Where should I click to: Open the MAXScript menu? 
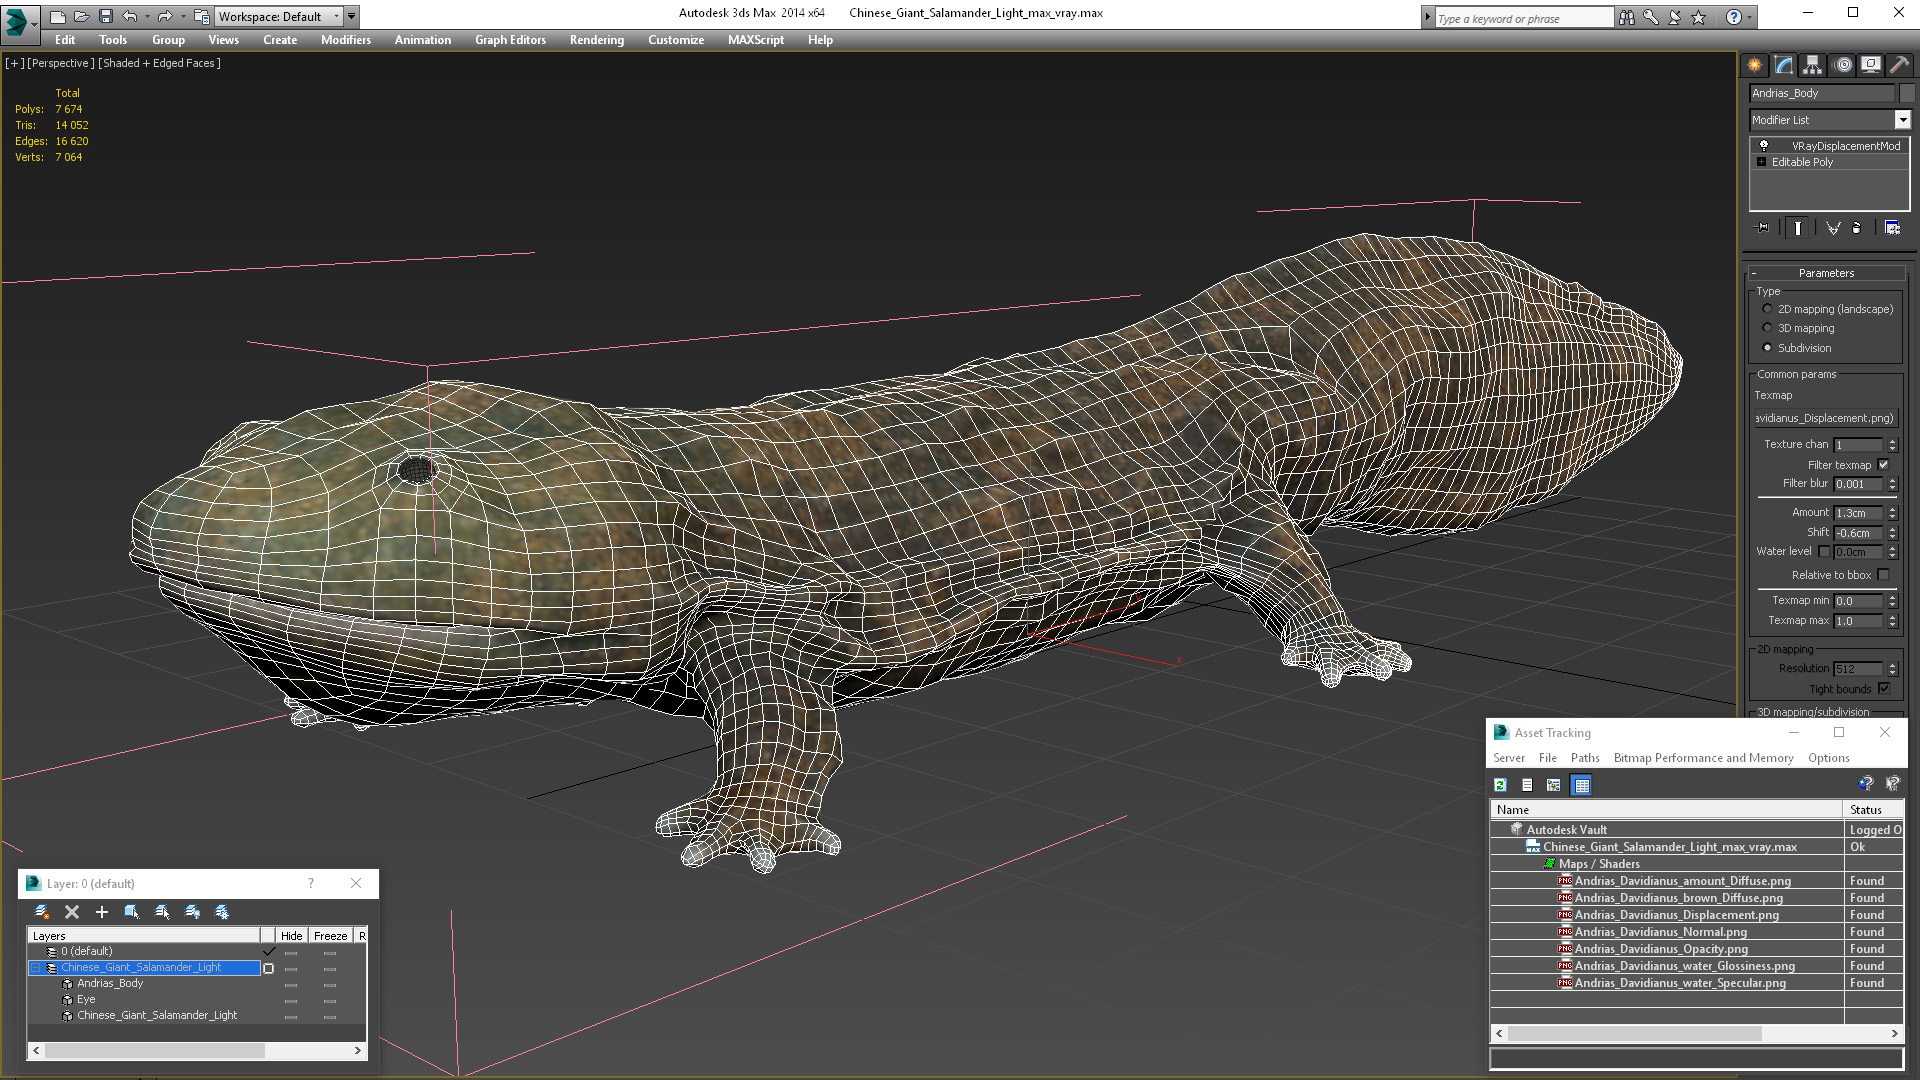[756, 40]
